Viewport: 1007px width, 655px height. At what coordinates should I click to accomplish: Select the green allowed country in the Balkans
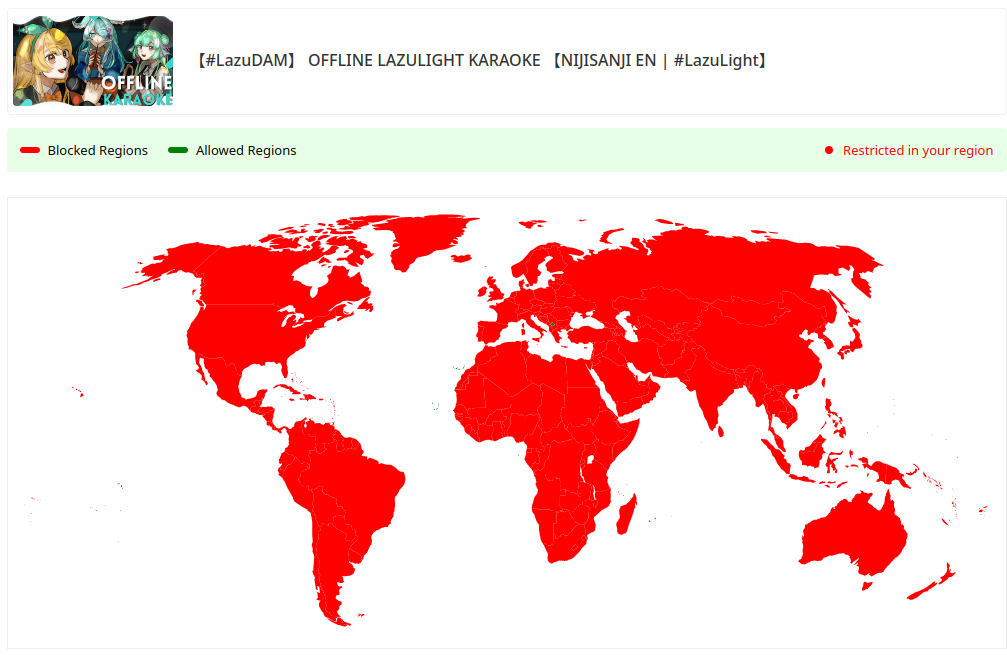click(x=552, y=324)
